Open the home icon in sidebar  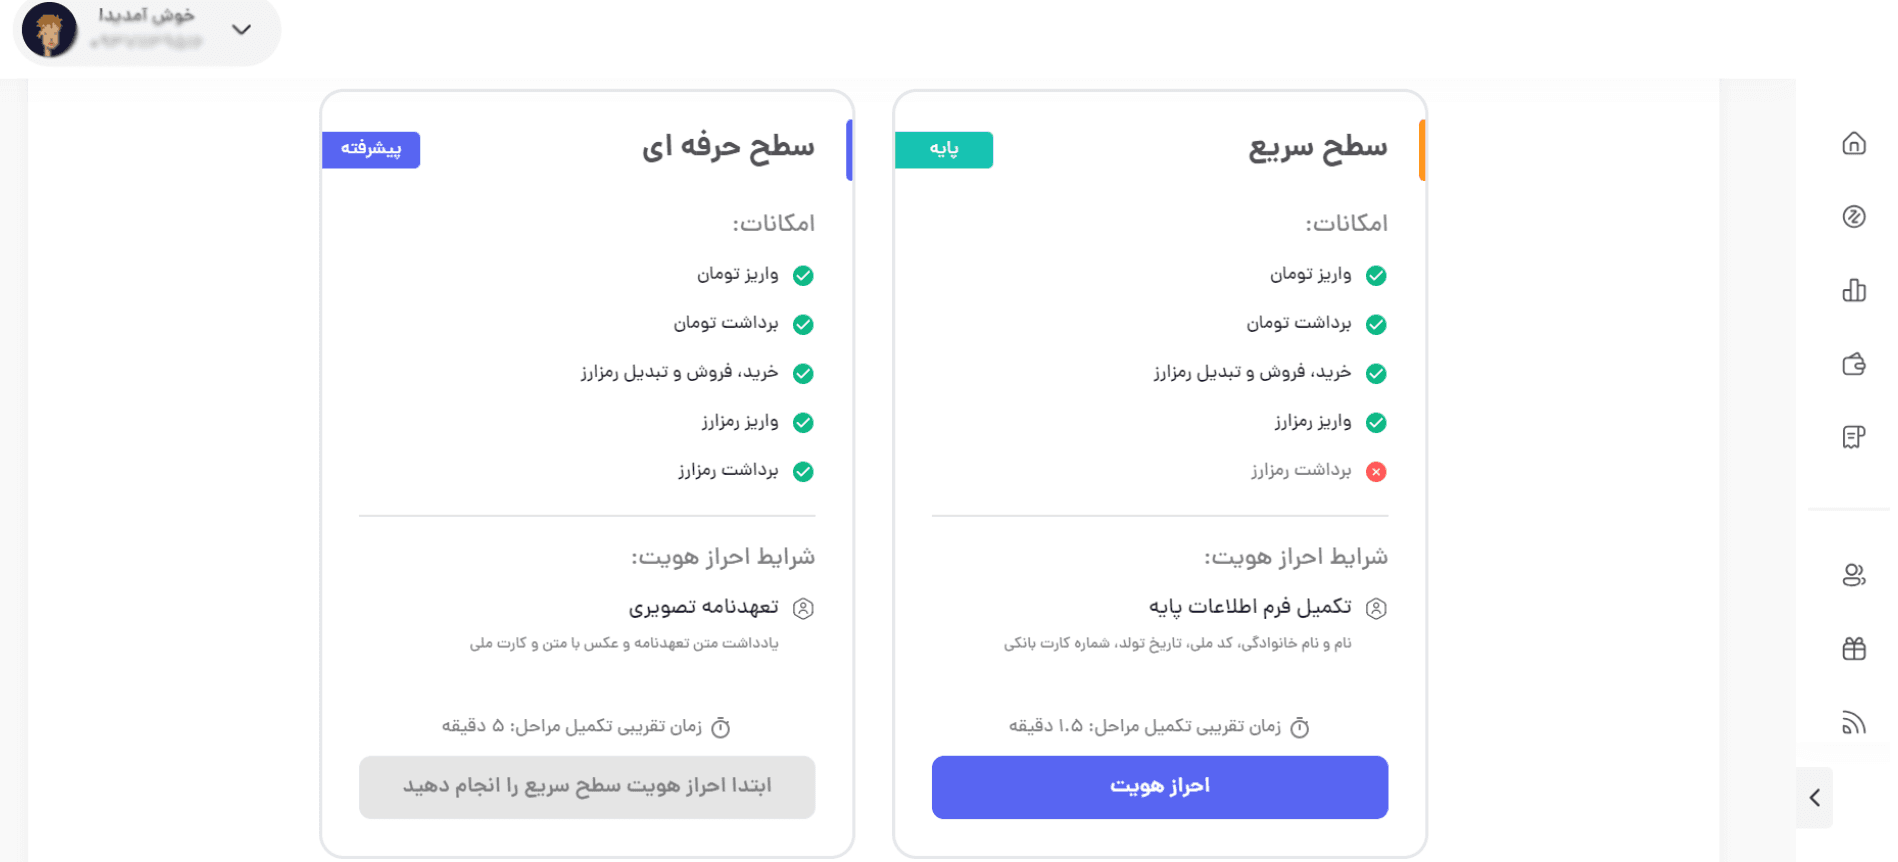[1853, 144]
